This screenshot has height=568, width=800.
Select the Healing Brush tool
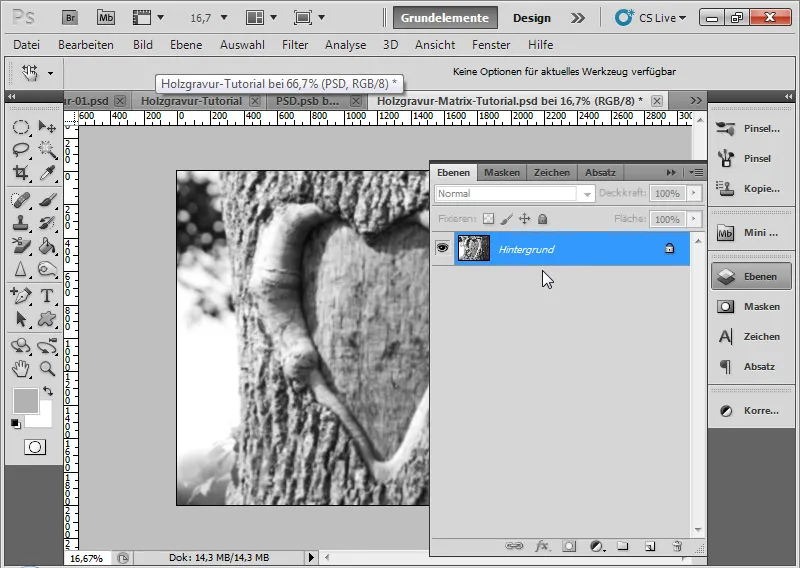coord(21,200)
